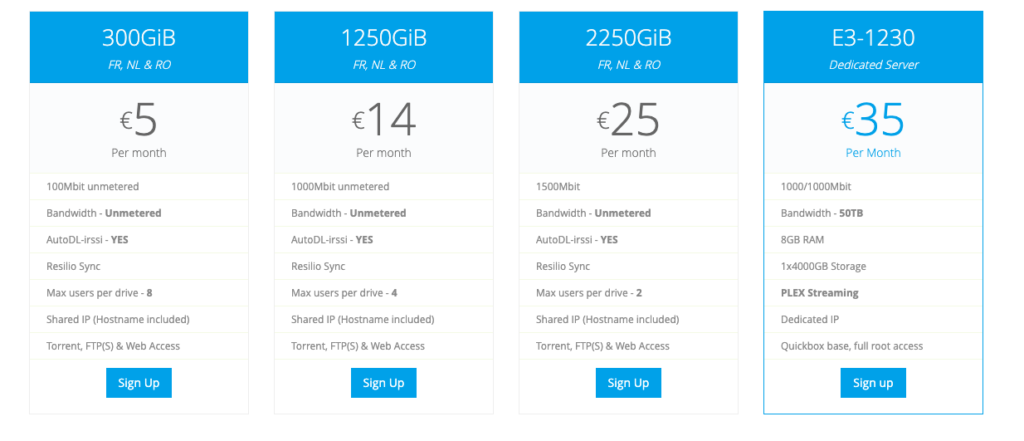Click the 1500Mbit row in the 2250GiB plan

tap(628, 186)
